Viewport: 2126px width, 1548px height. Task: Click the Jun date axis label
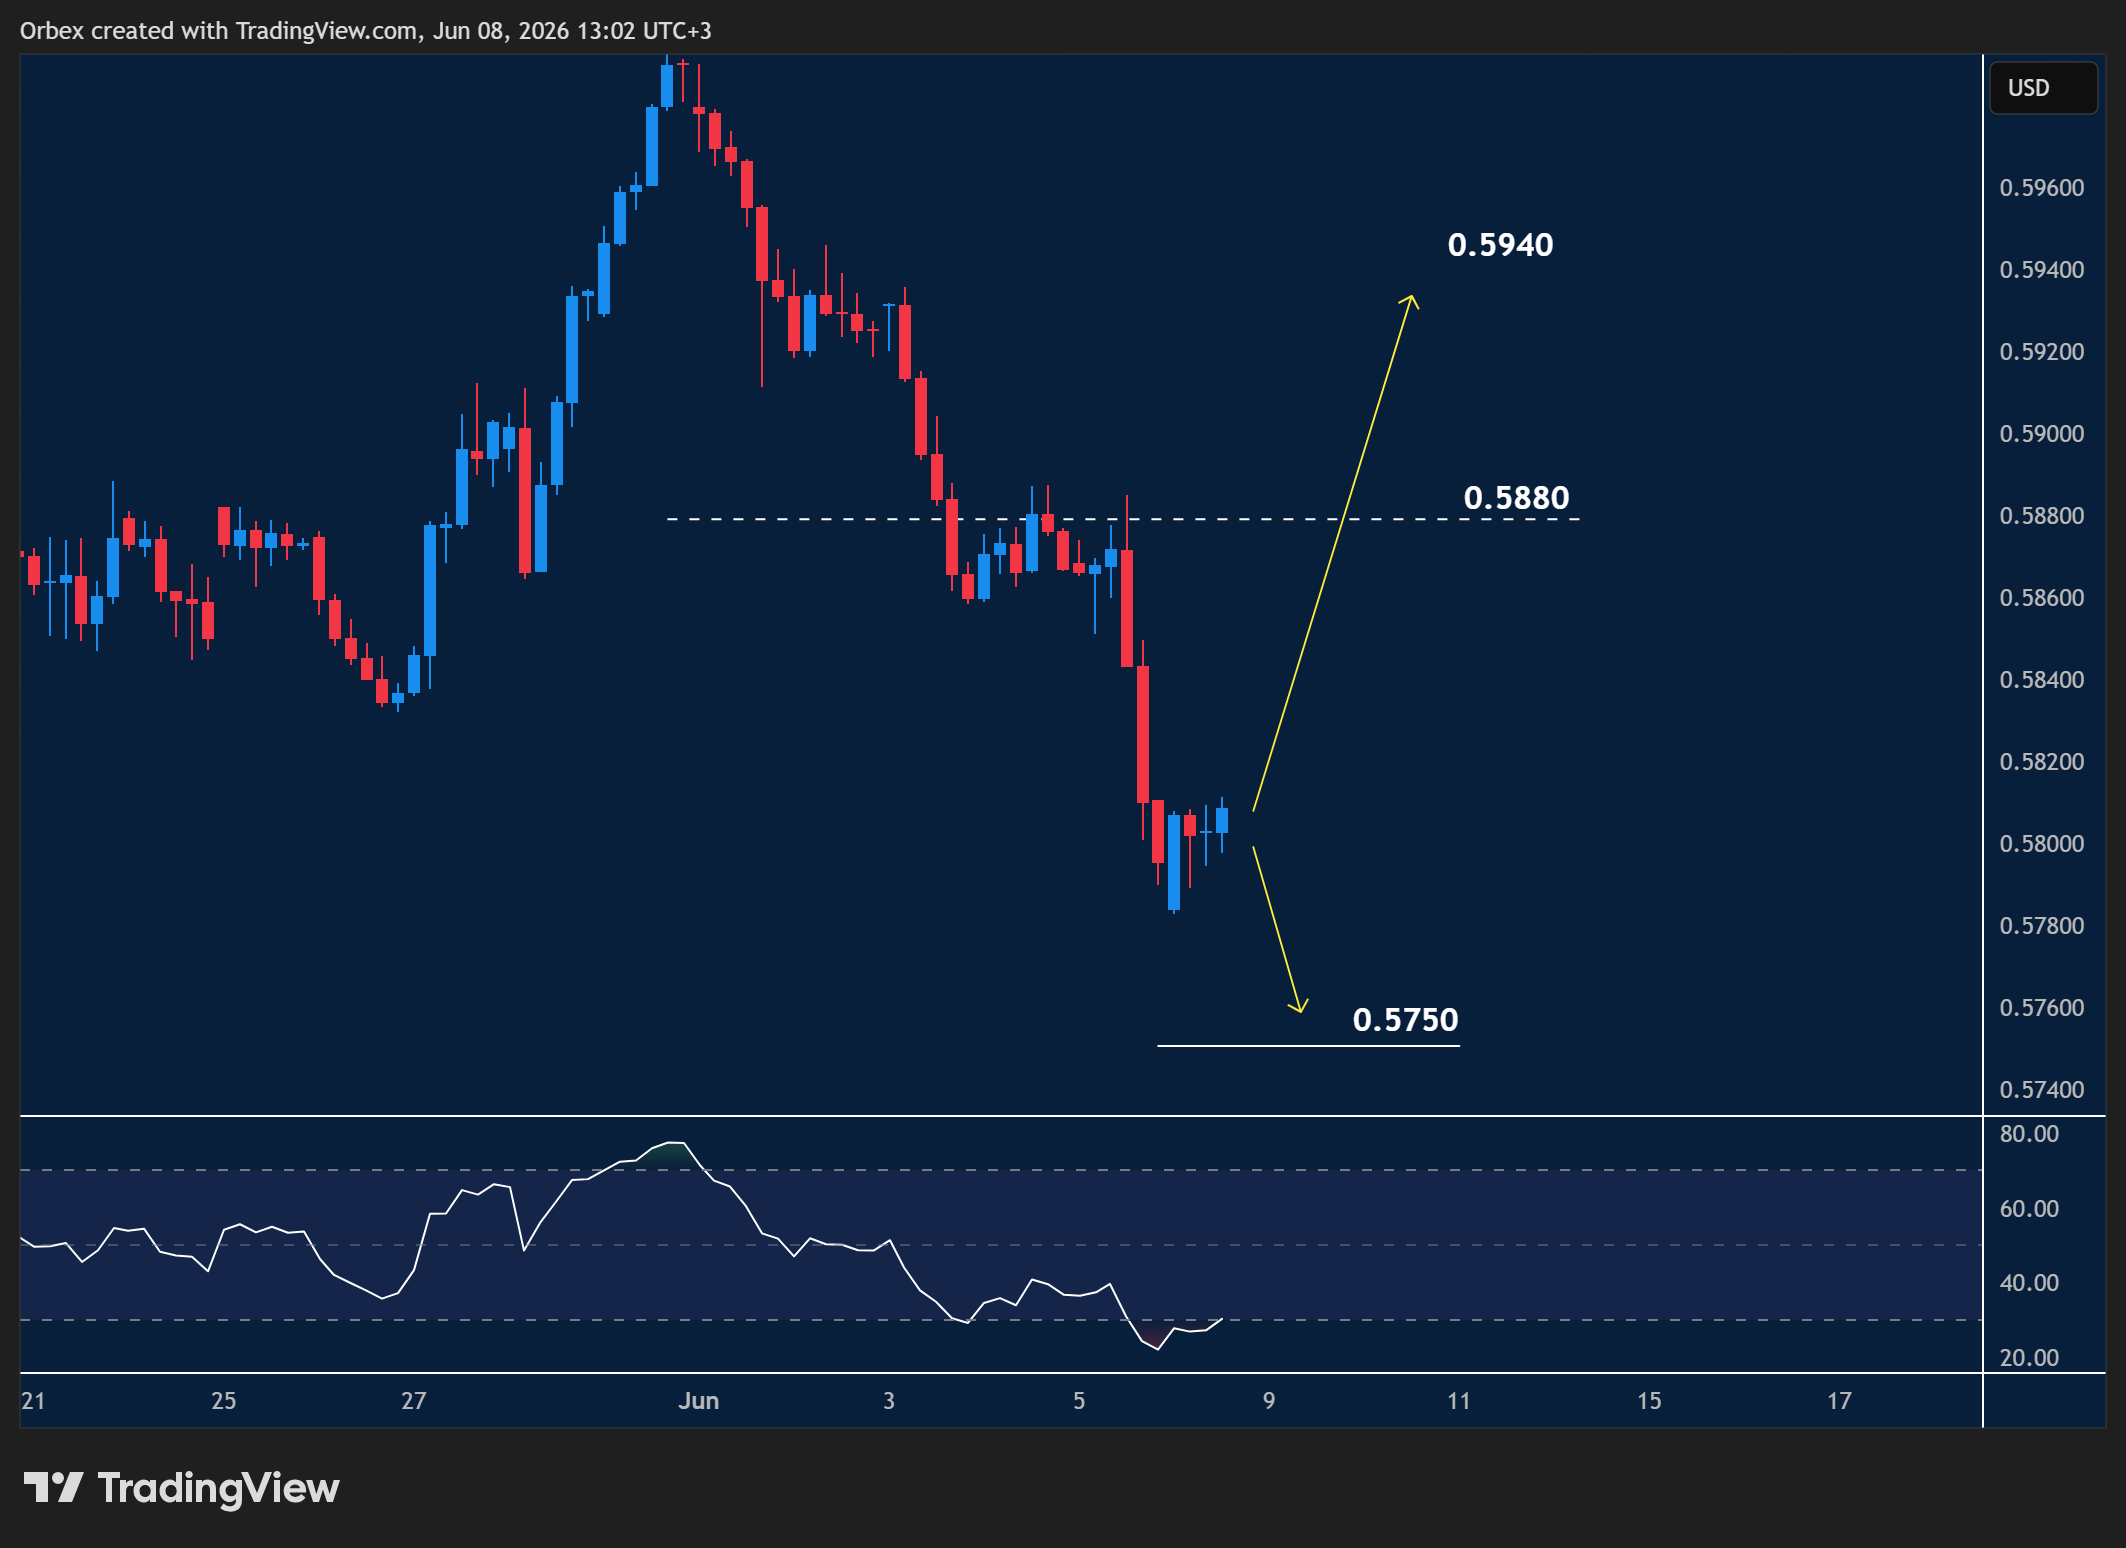tap(699, 1401)
